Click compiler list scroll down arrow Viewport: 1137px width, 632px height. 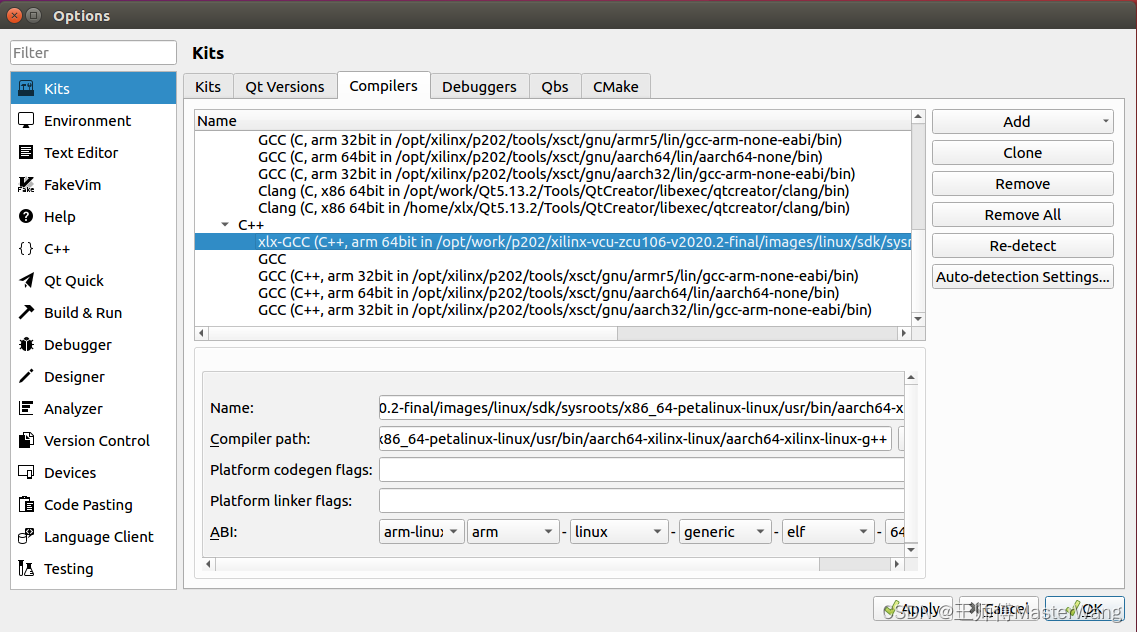click(918, 319)
